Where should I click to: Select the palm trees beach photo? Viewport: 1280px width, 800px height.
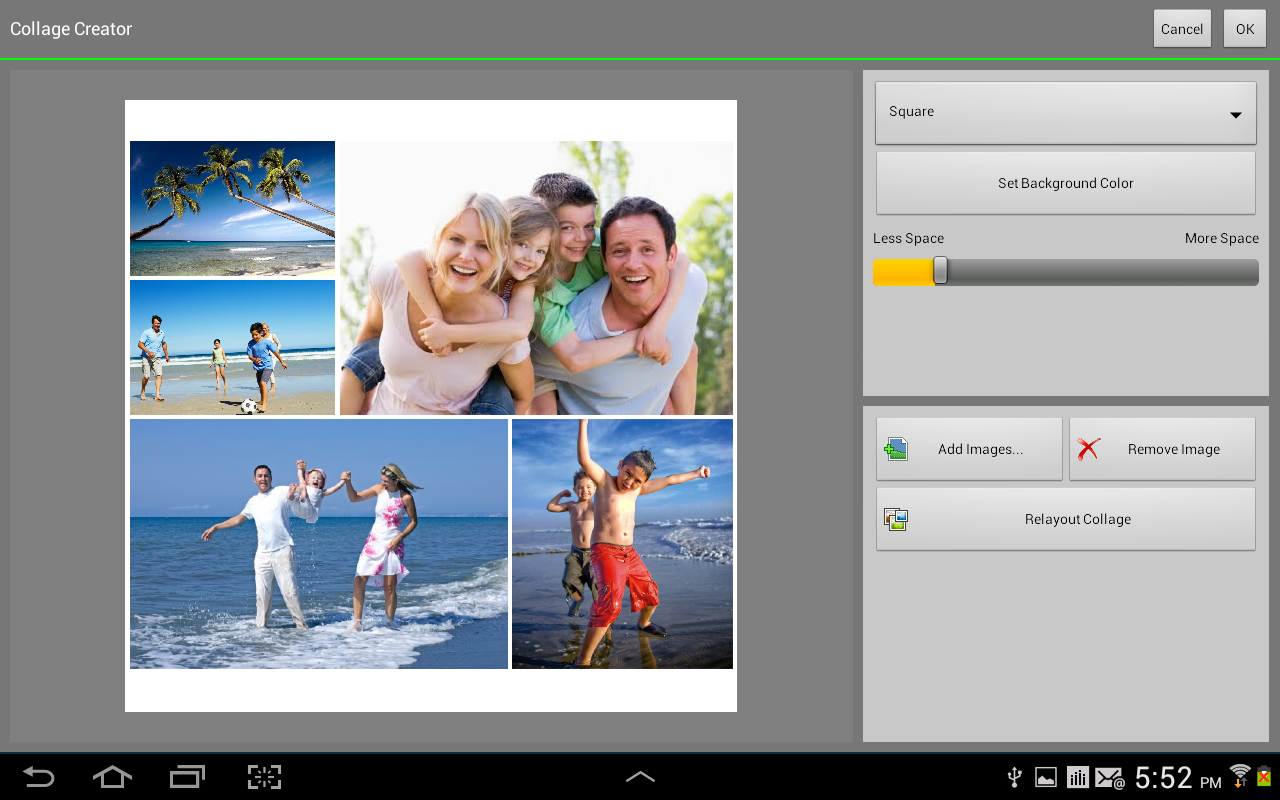tap(232, 208)
